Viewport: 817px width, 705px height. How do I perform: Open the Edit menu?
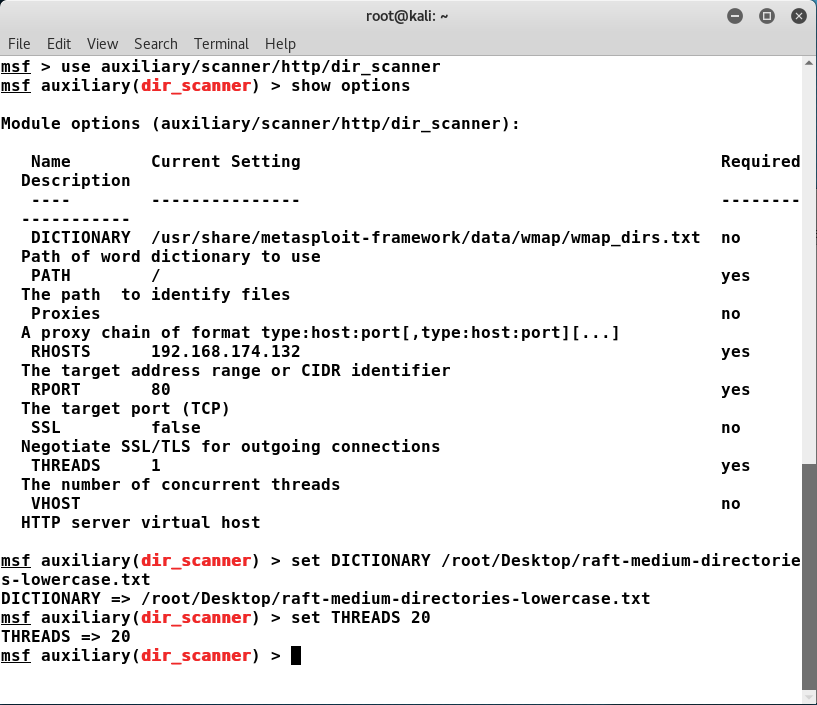coord(59,44)
